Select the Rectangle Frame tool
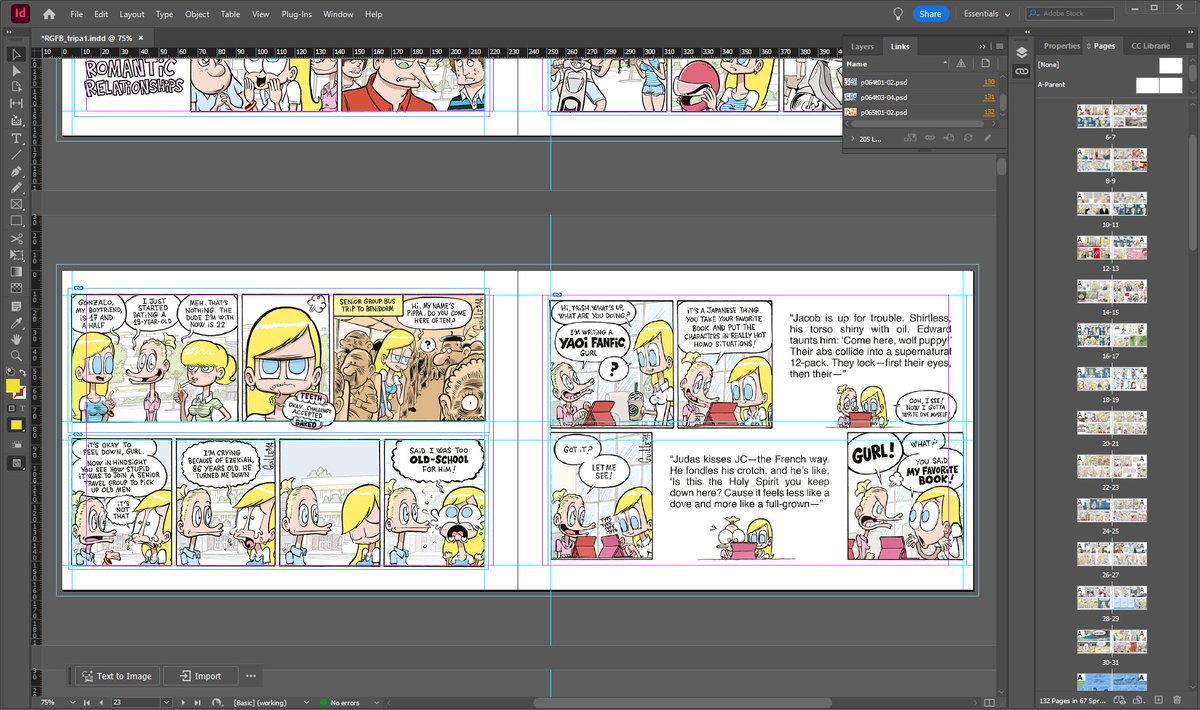 click(16, 204)
